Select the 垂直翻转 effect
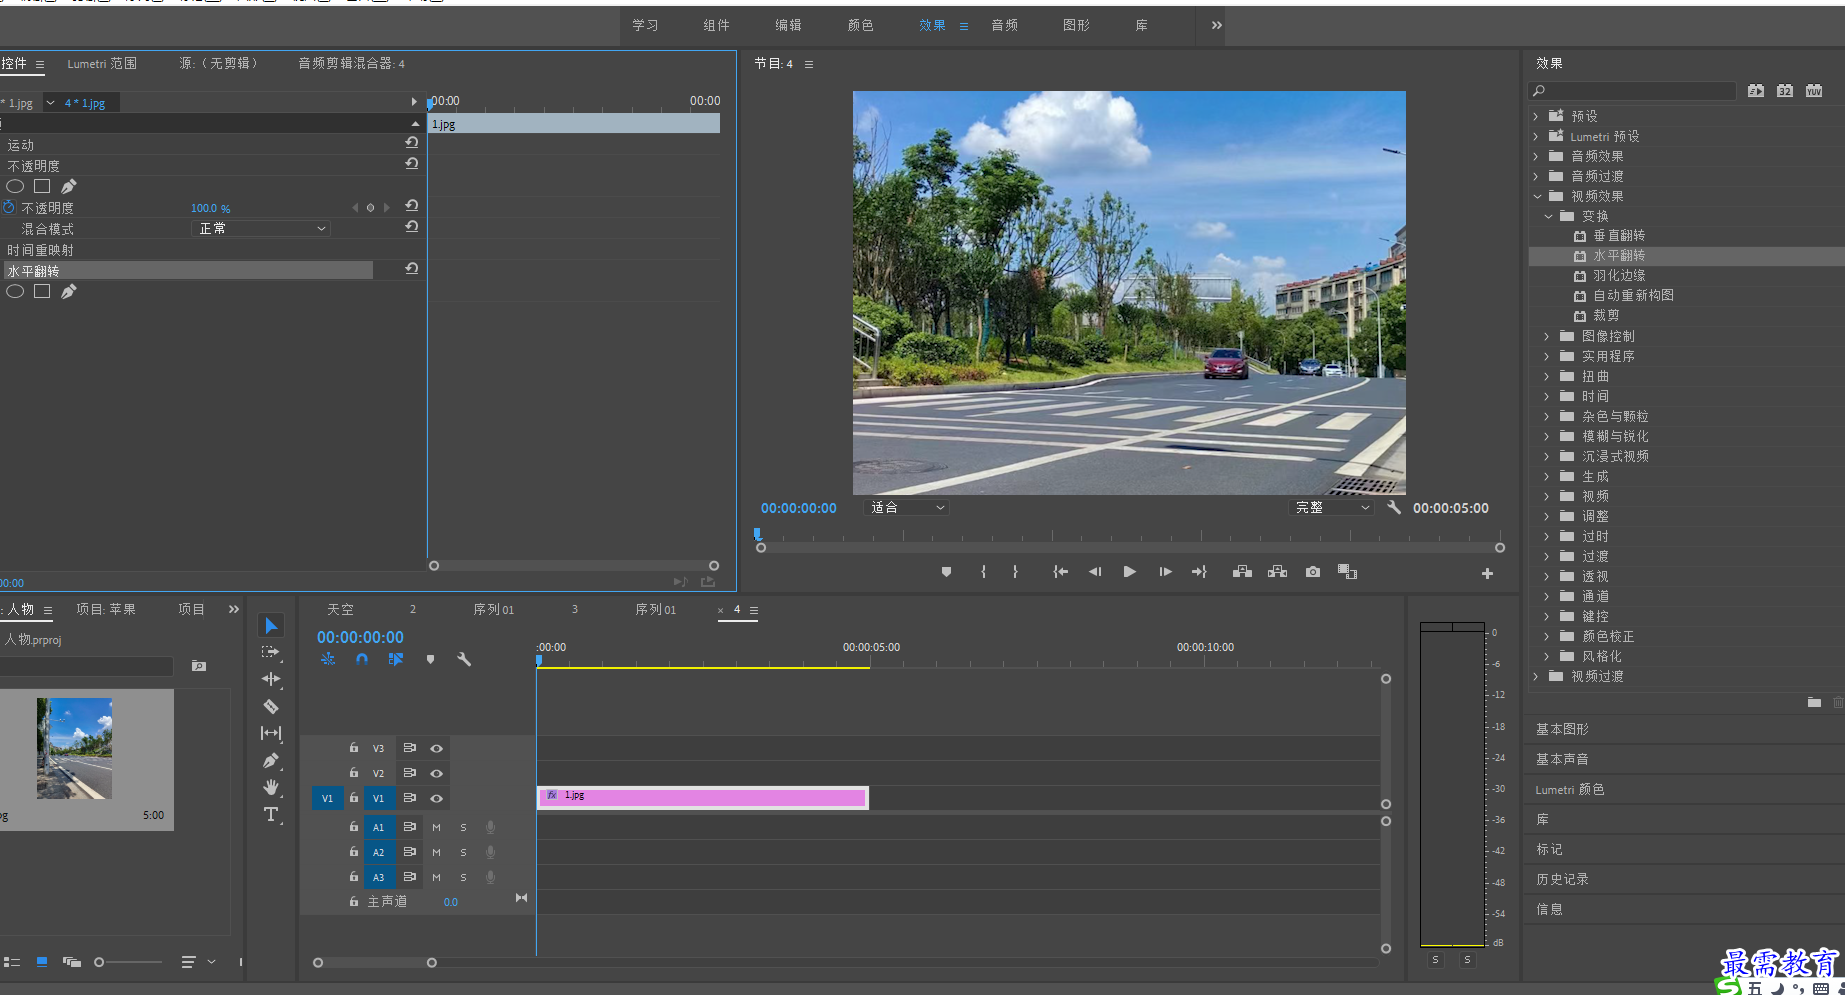1845x995 pixels. (x=1619, y=235)
